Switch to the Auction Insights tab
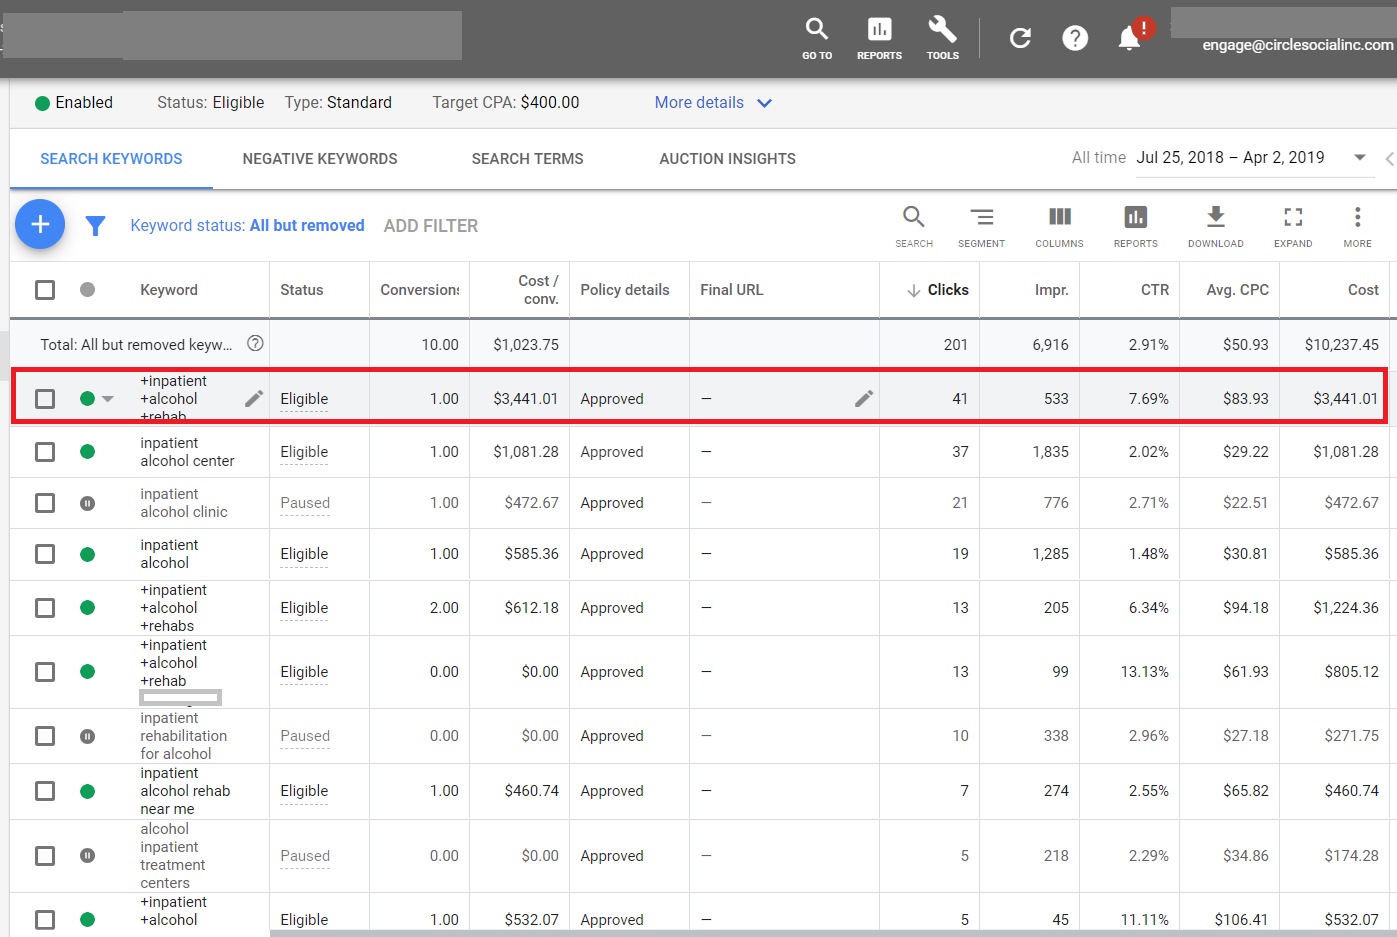This screenshot has width=1397, height=937. click(x=727, y=159)
